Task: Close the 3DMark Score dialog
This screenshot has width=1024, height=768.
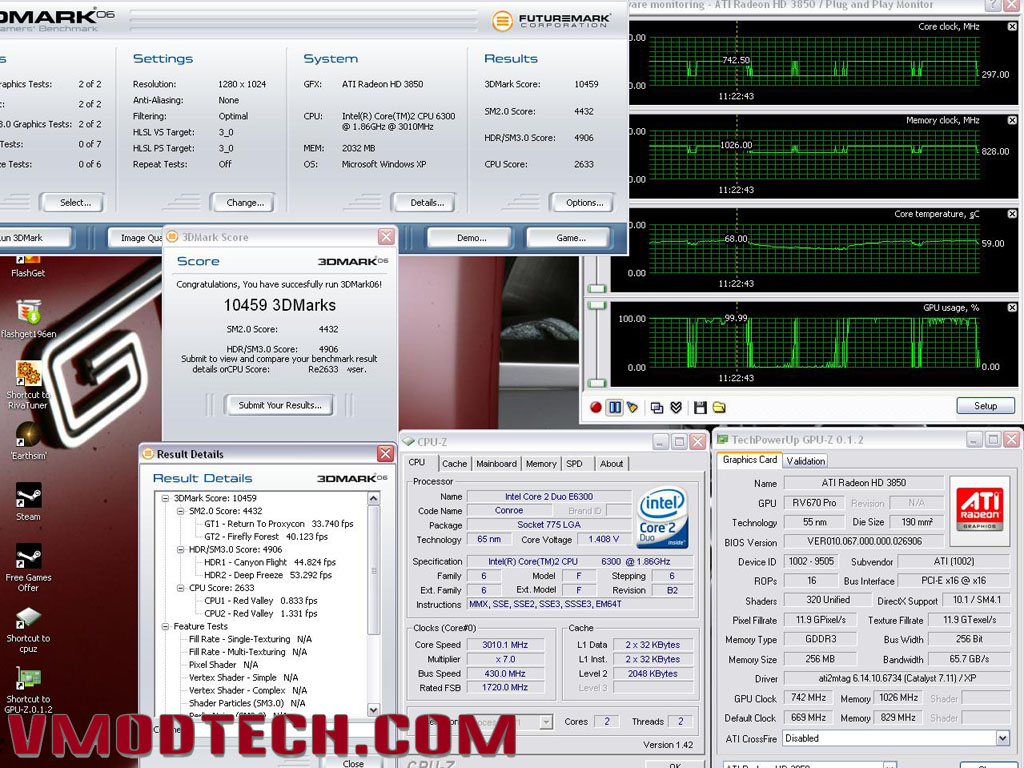Action: click(386, 236)
